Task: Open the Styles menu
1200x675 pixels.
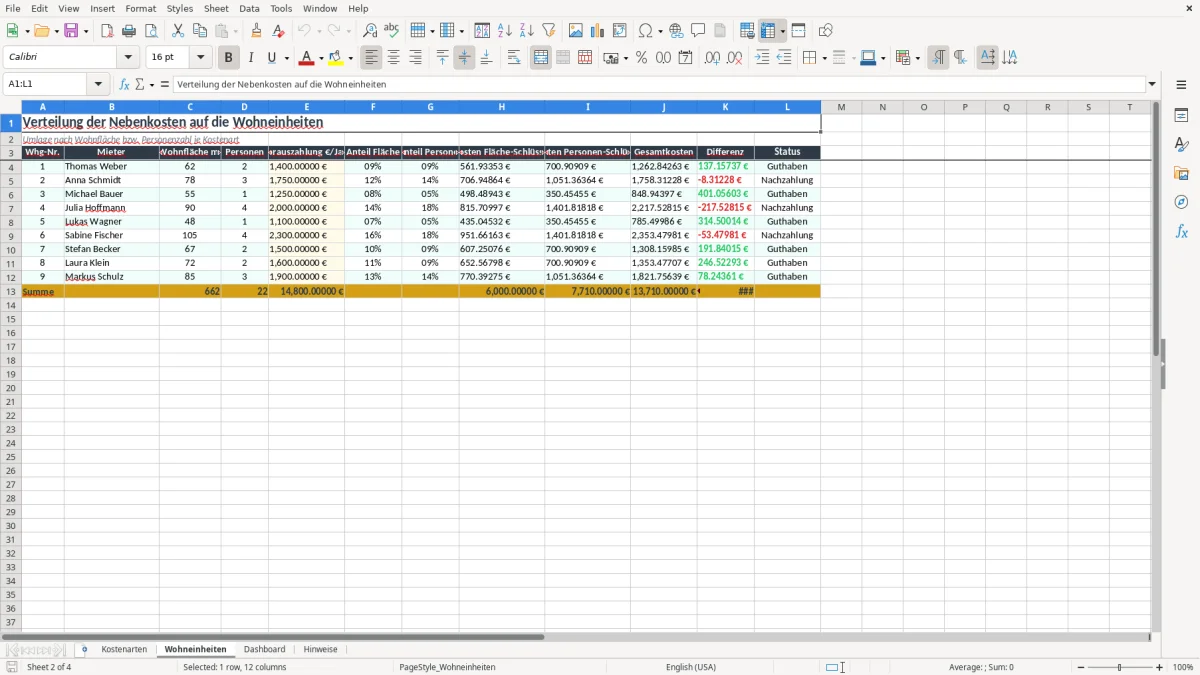Action: pos(180,8)
